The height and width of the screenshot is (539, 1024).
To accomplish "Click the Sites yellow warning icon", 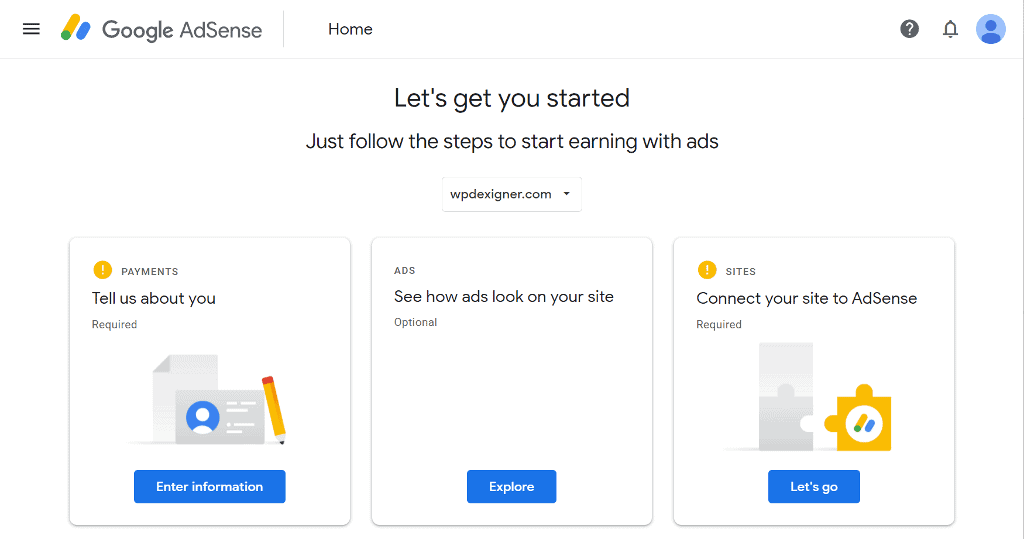I will 707,270.
